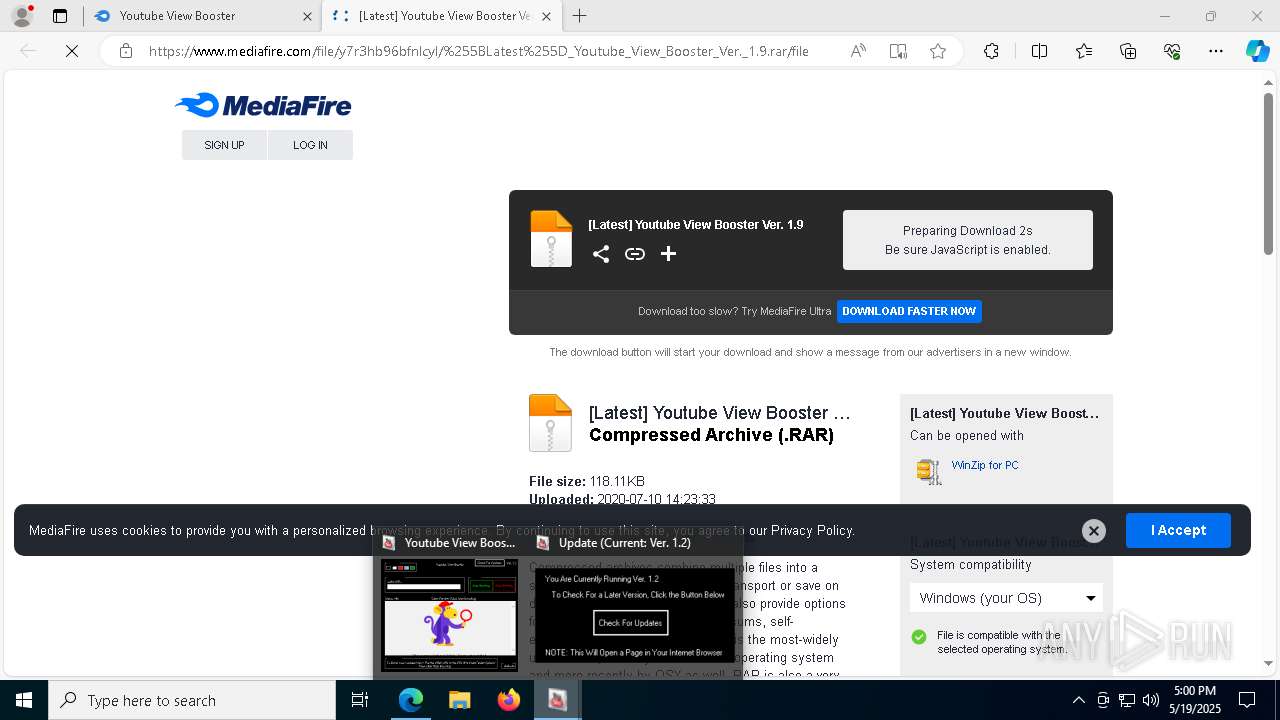
Task: Click the Type here to search box
Action: 192,700
